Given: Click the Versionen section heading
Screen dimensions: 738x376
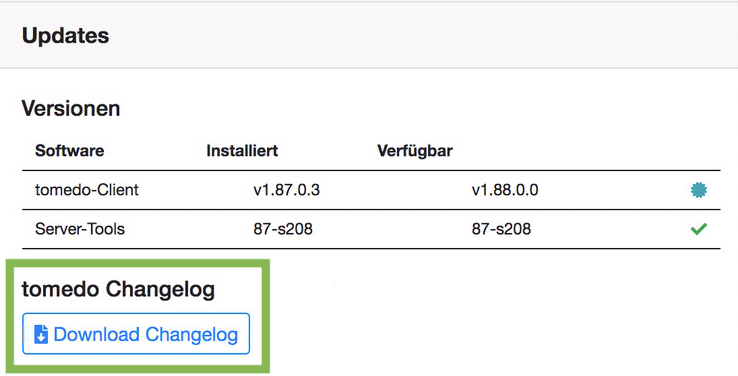Looking at the screenshot, I should [71, 109].
